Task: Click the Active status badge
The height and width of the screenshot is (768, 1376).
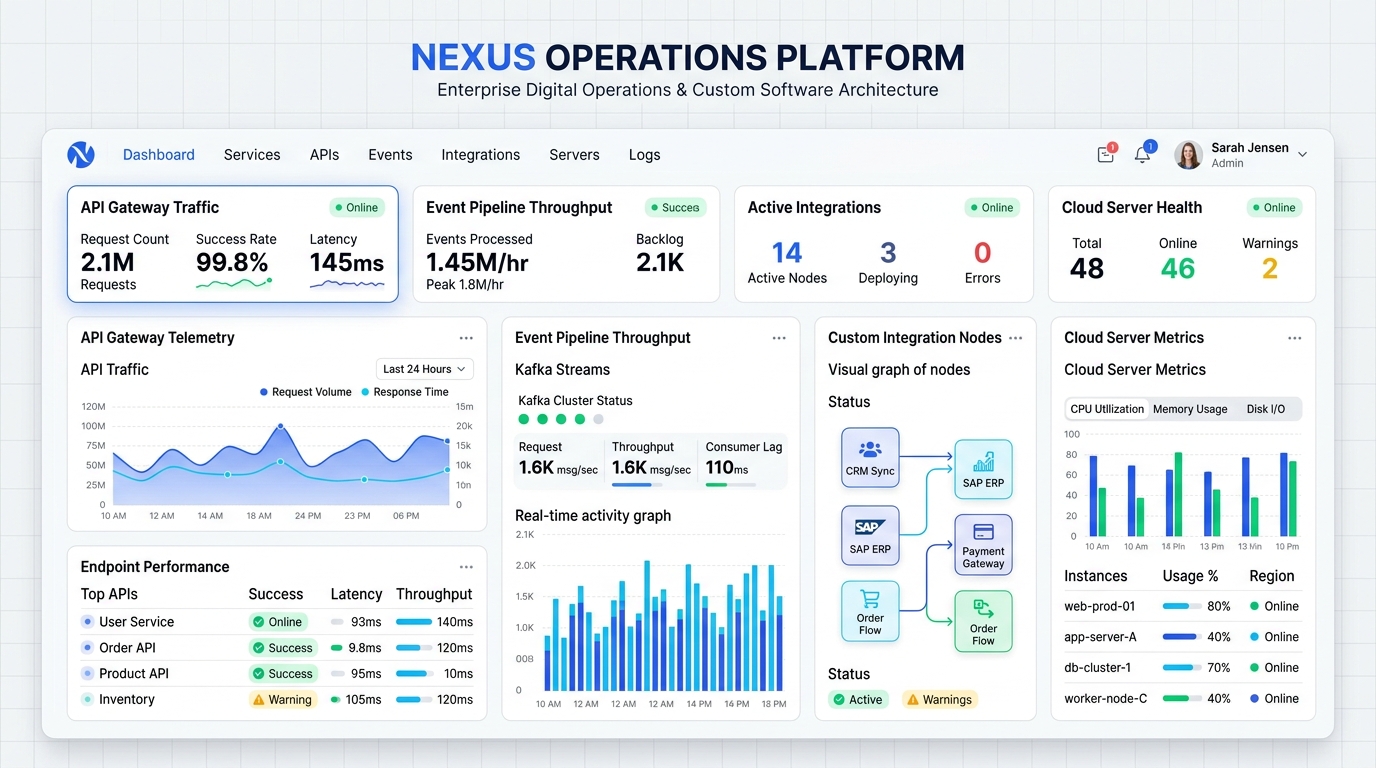Action: [x=858, y=700]
